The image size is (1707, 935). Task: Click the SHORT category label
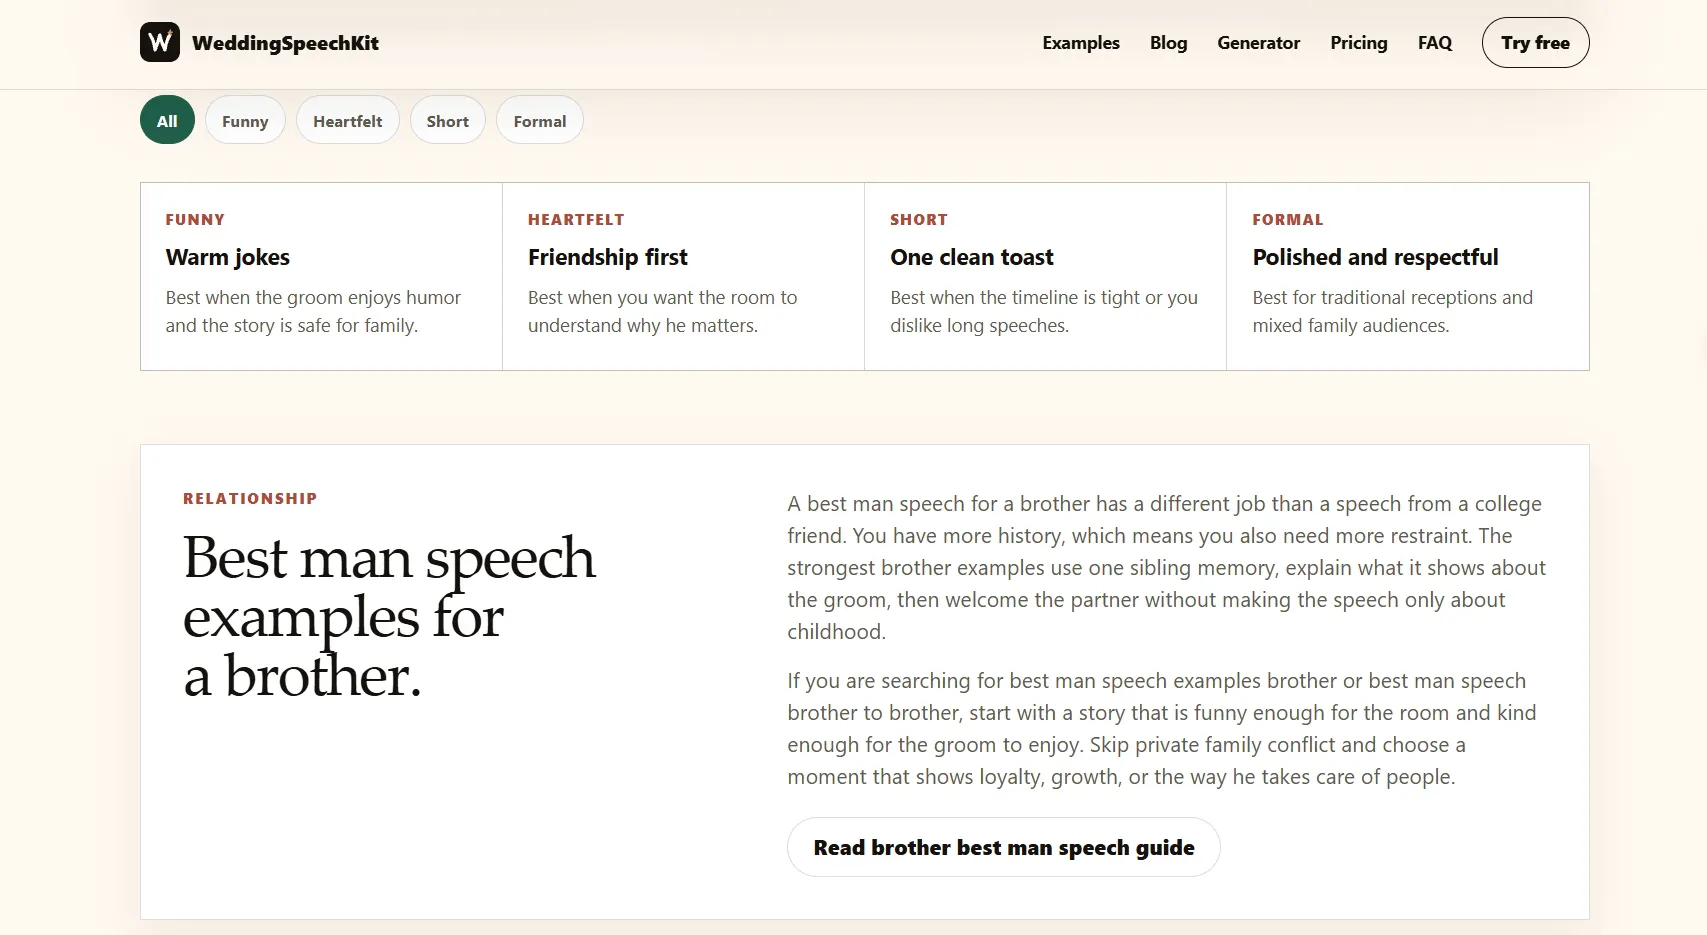click(919, 219)
